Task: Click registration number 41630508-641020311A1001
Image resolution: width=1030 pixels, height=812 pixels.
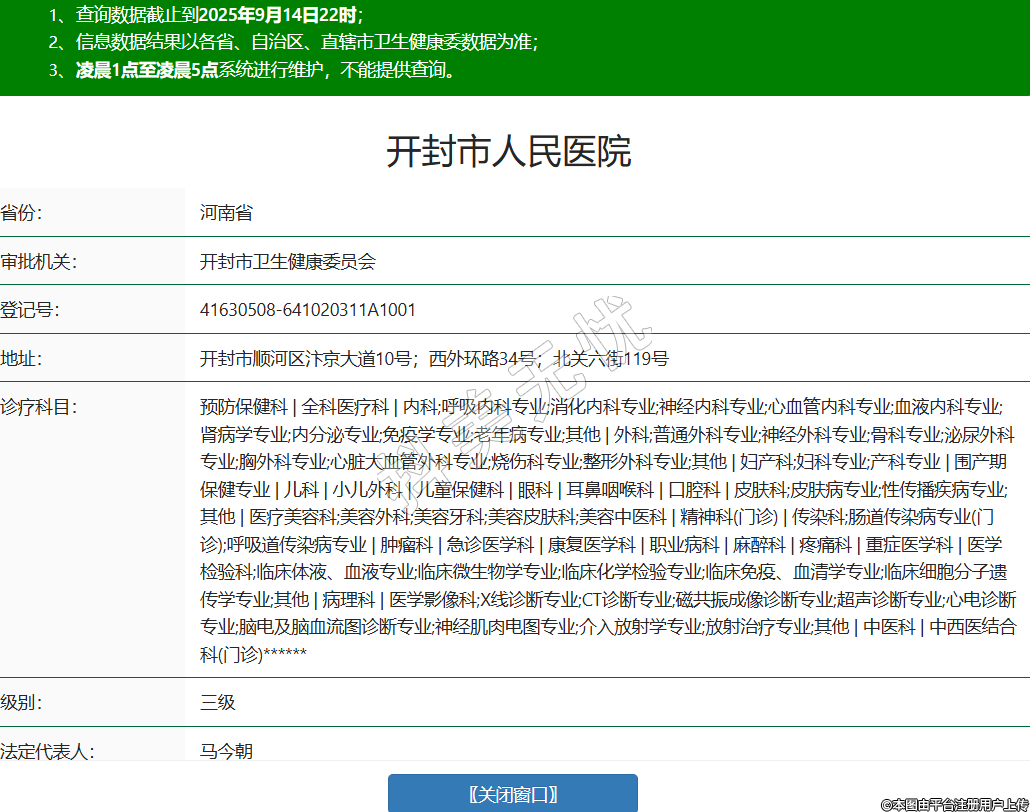Action: click(x=308, y=310)
